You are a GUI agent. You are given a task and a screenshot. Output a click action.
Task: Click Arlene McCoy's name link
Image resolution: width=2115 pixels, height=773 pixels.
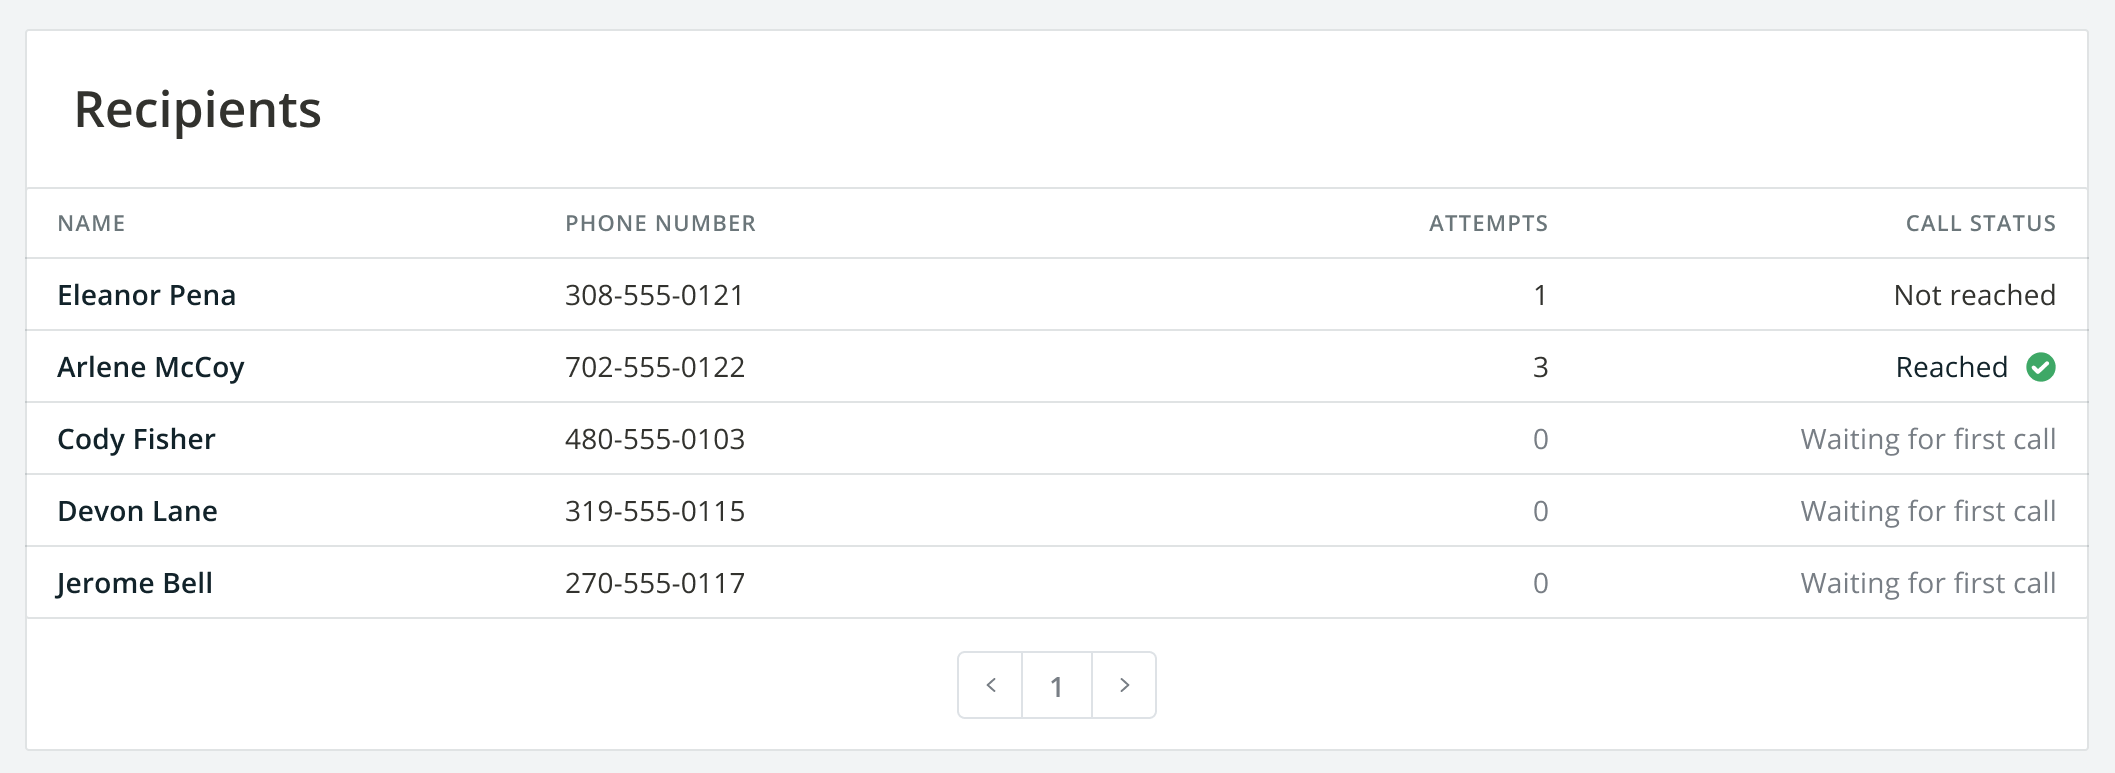(x=151, y=367)
